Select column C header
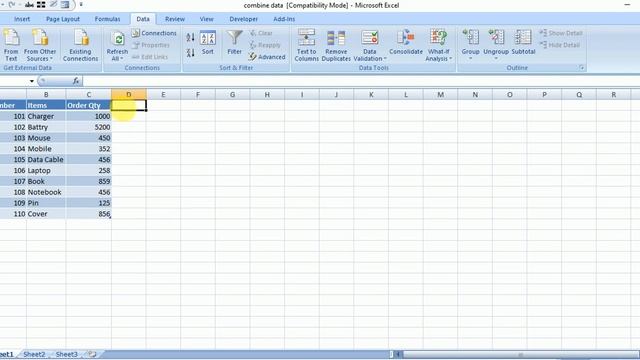The height and width of the screenshot is (360, 640). 89,95
